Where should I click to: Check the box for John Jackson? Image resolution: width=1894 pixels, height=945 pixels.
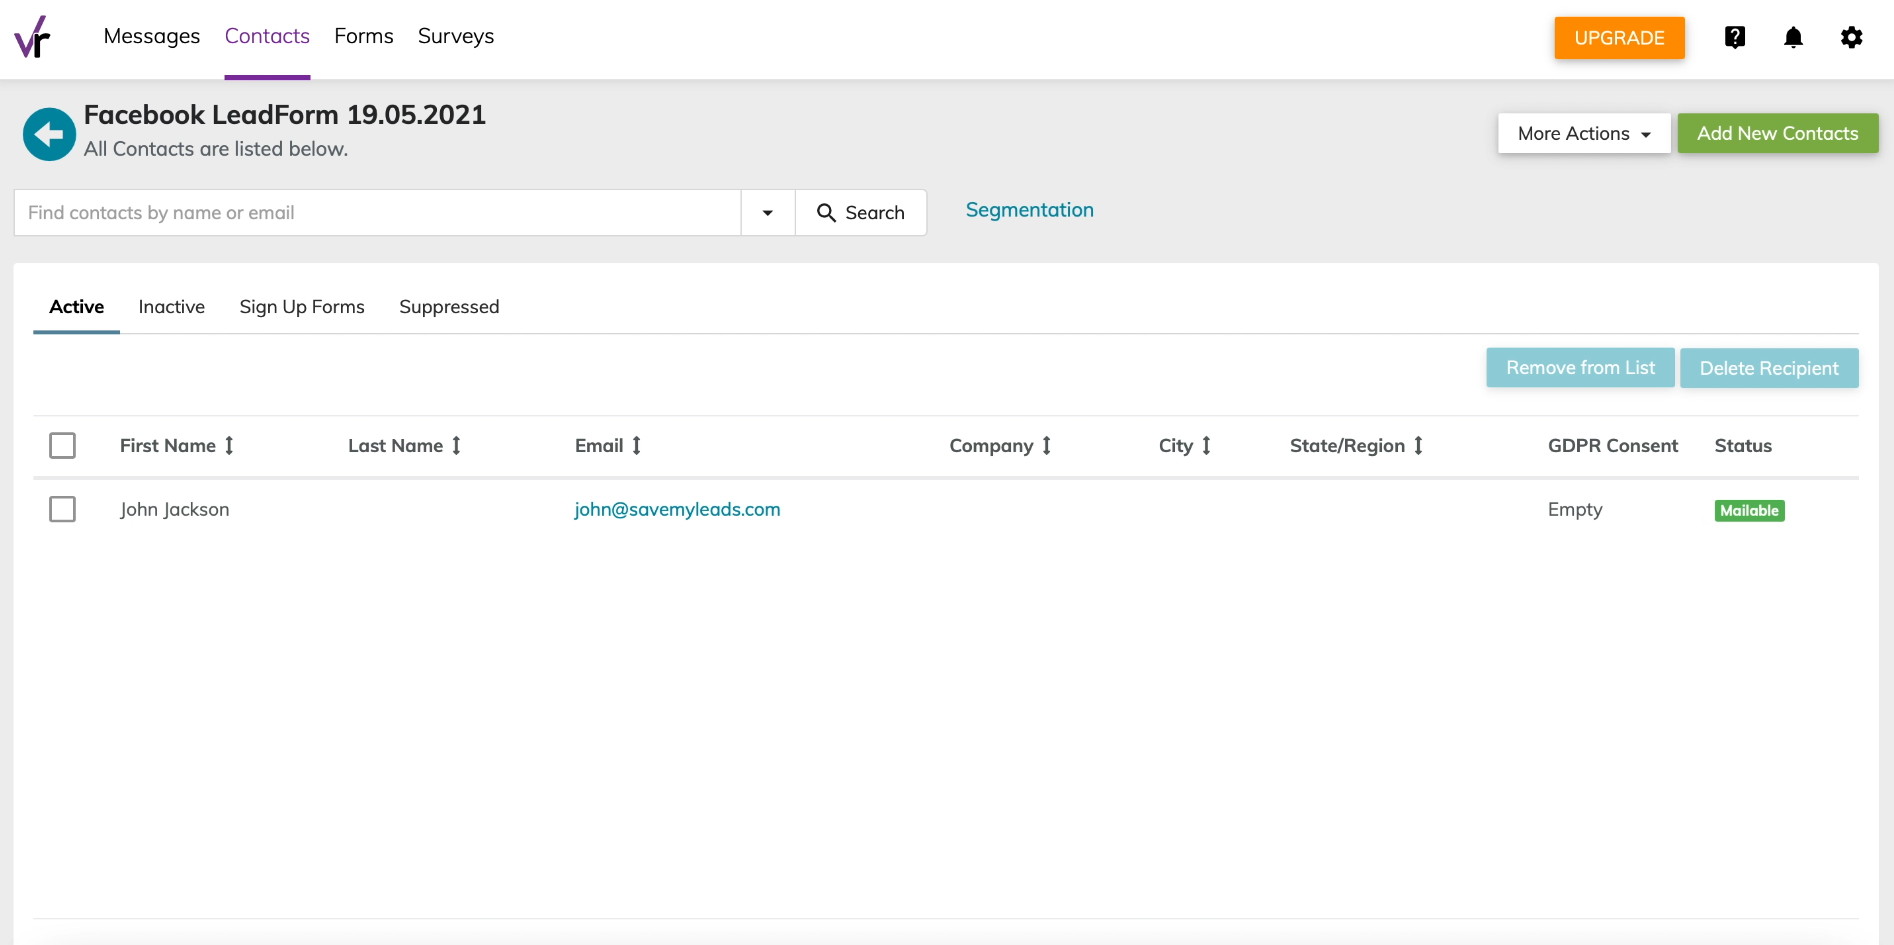pyautogui.click(x=62, y=510)
